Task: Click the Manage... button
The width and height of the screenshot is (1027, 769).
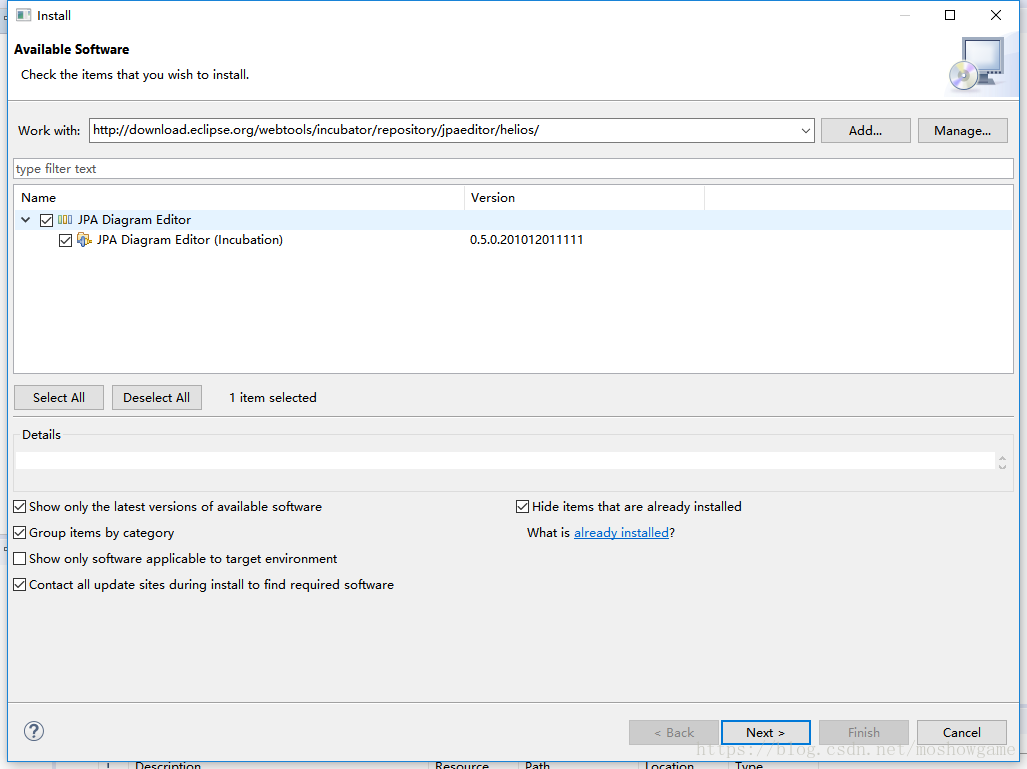Action: (x=962, y=130)
